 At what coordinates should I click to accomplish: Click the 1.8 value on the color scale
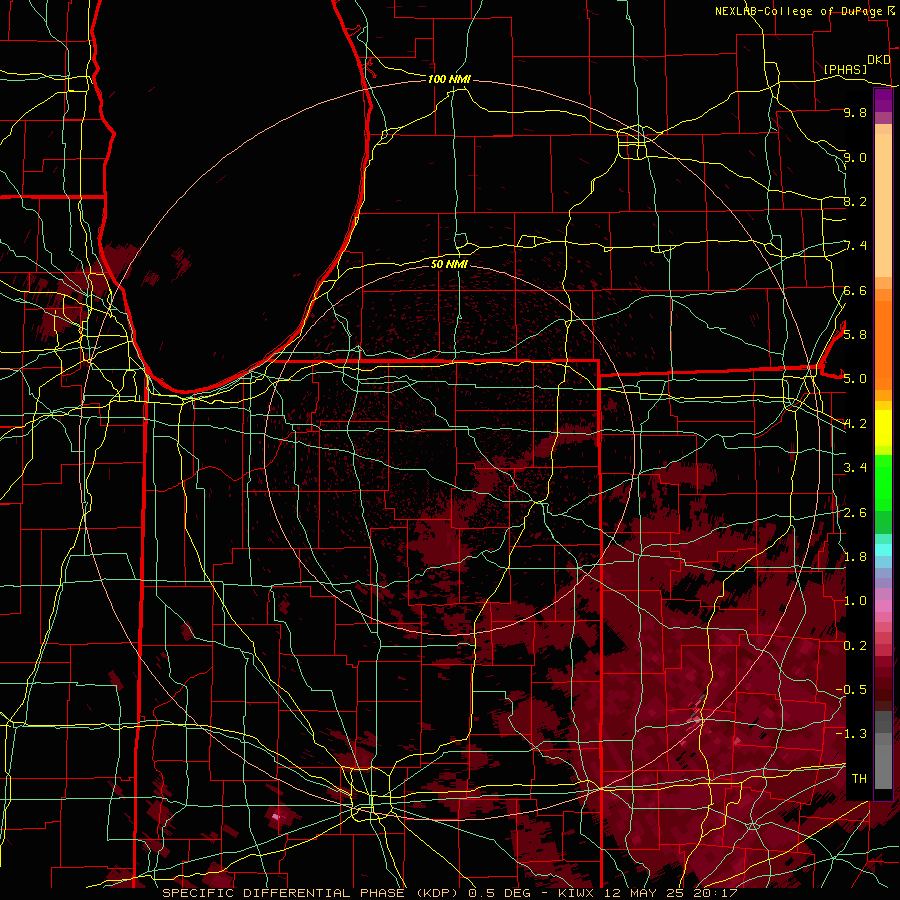pos(855,556)
